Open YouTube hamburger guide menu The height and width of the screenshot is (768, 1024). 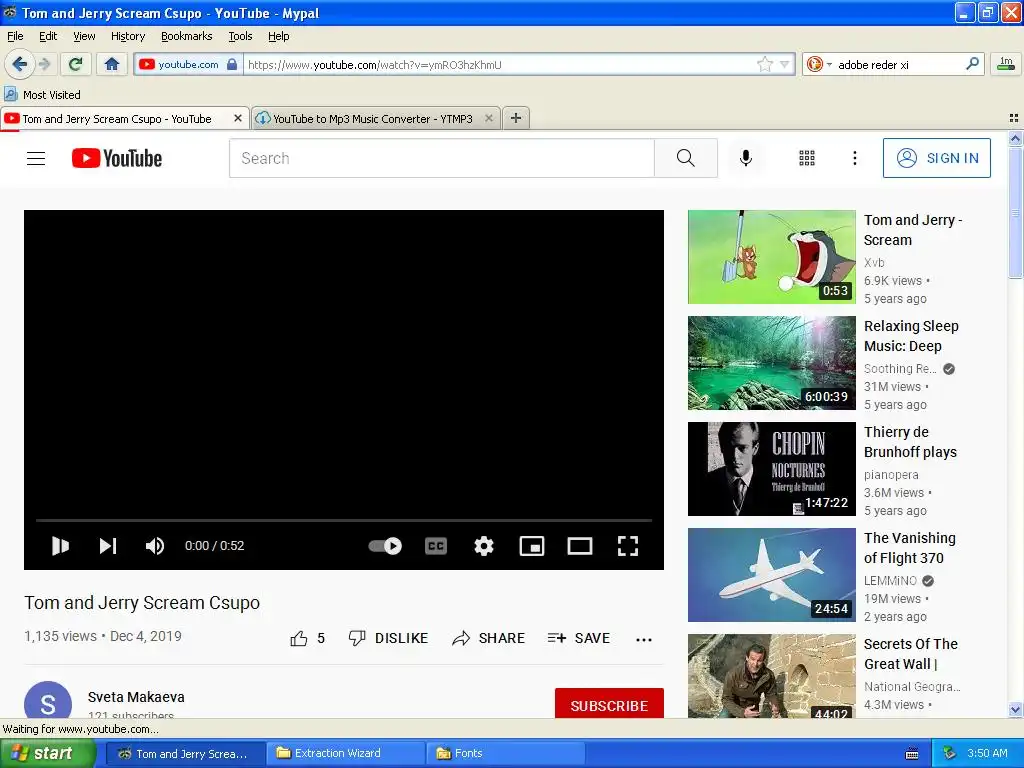click(x=36, y=158)
